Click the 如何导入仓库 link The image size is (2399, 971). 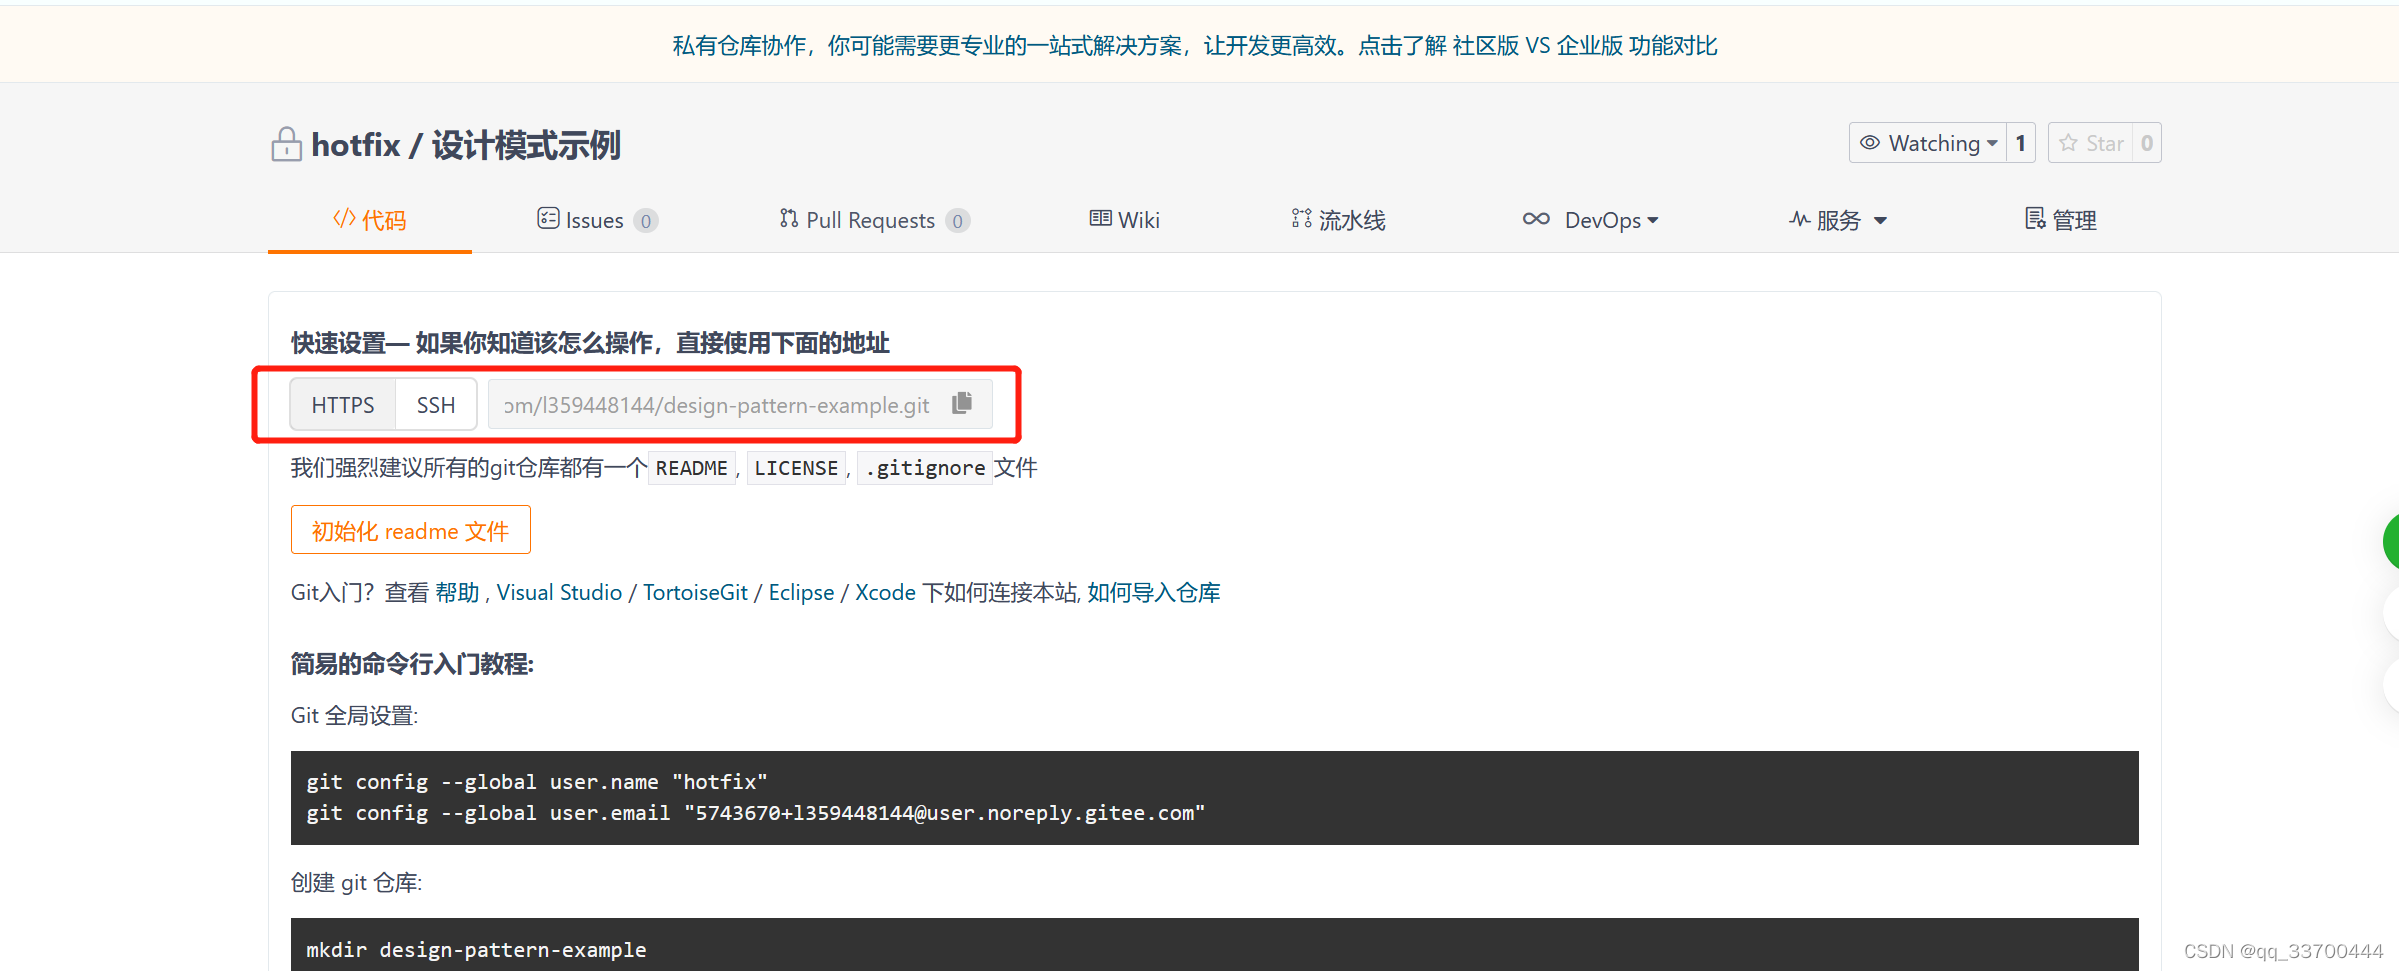1154,592
